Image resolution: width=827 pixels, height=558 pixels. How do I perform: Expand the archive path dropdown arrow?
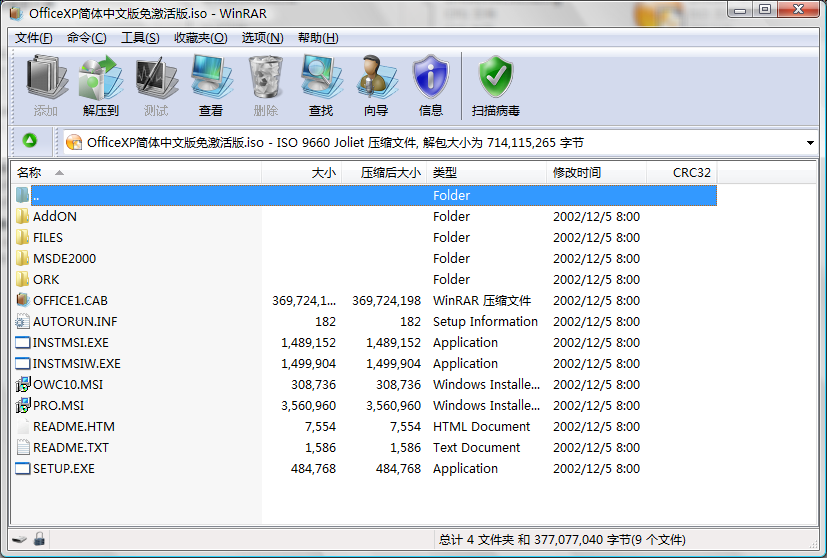click(810, 142)
